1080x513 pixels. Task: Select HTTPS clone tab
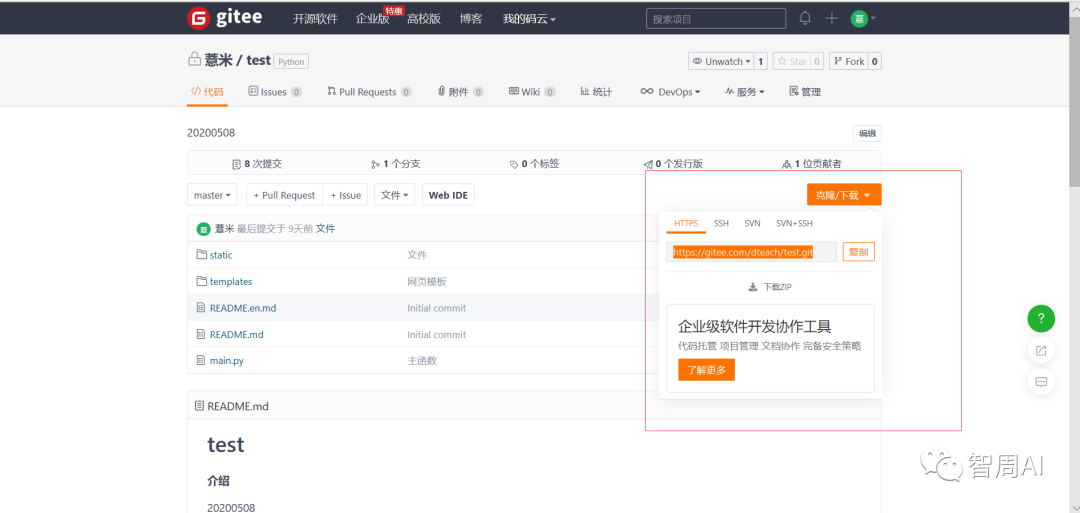pos(686,223)
